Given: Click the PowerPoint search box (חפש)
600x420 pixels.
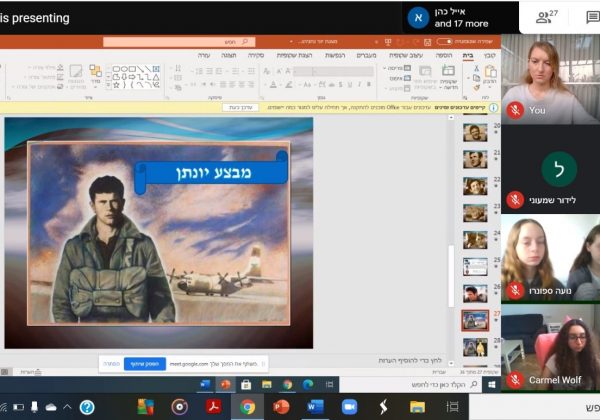Looking at the screenshot, I should tap(179, 42).
